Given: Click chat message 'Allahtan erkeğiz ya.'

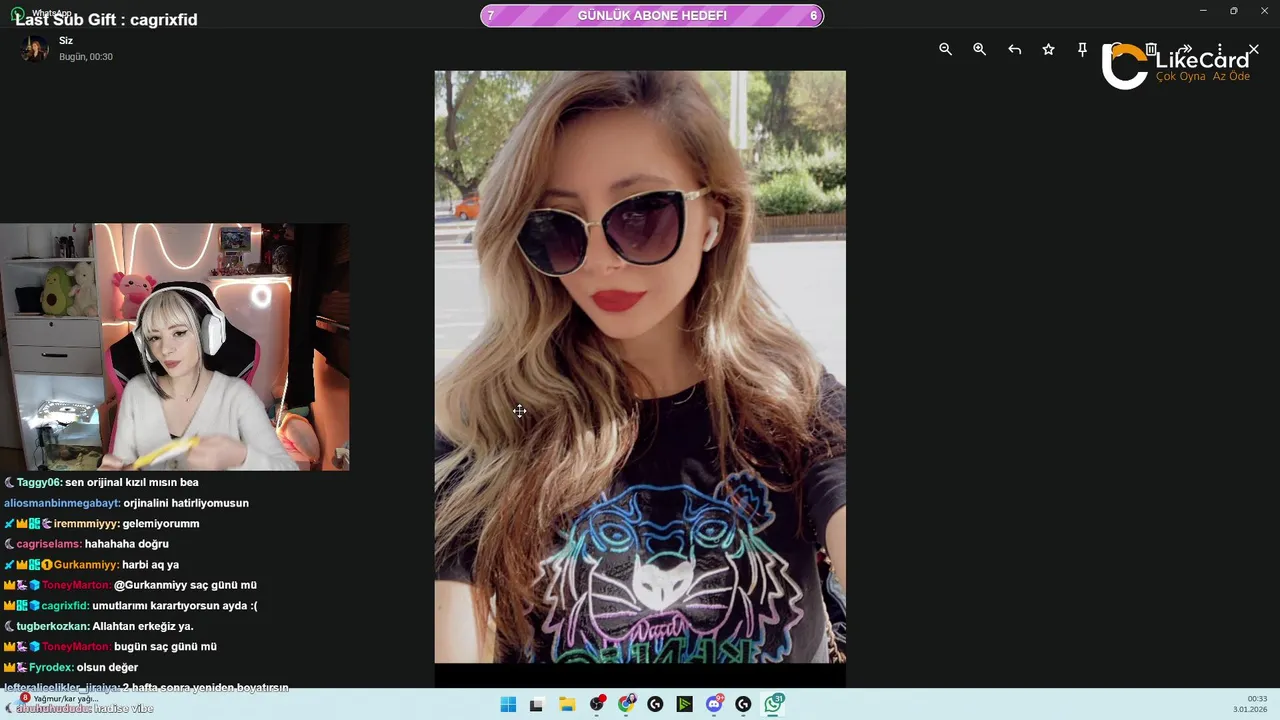Looking at the screenshot, I should (x=143, y=626).
